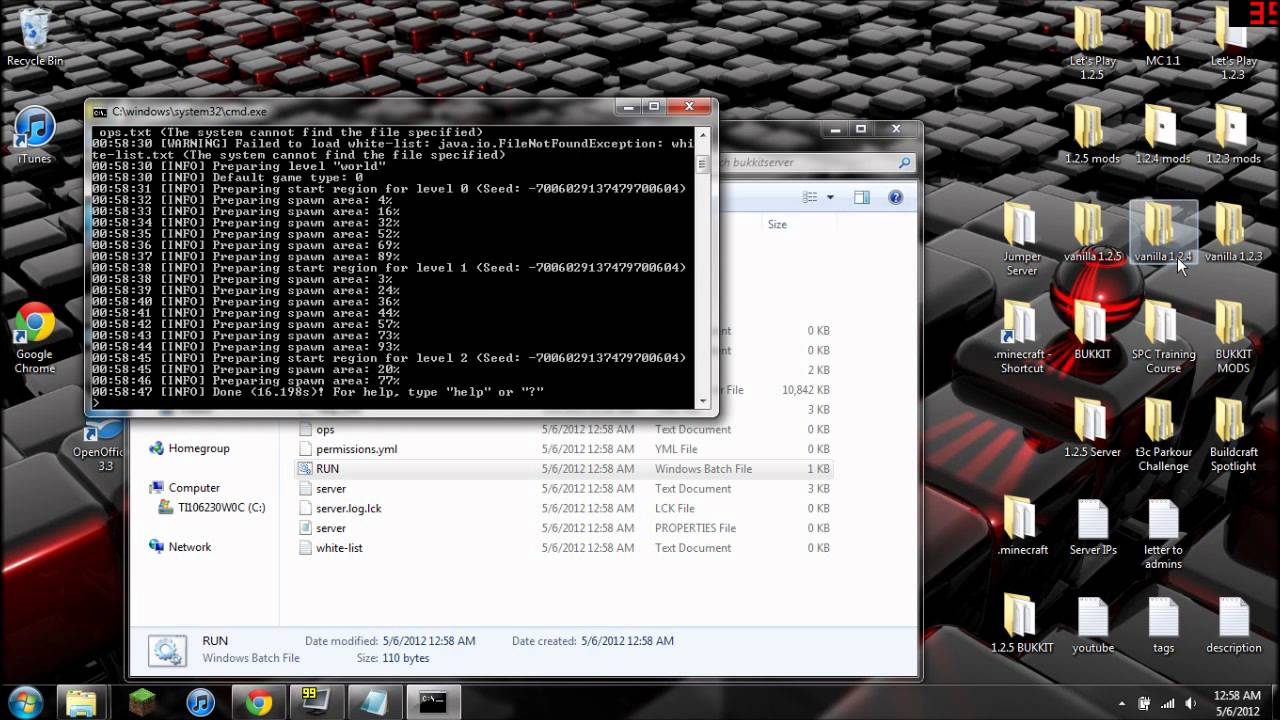Select the 1.2.5 mods folder
This screenshot has height=720, width=1280.
click(x=1092, y=135)
